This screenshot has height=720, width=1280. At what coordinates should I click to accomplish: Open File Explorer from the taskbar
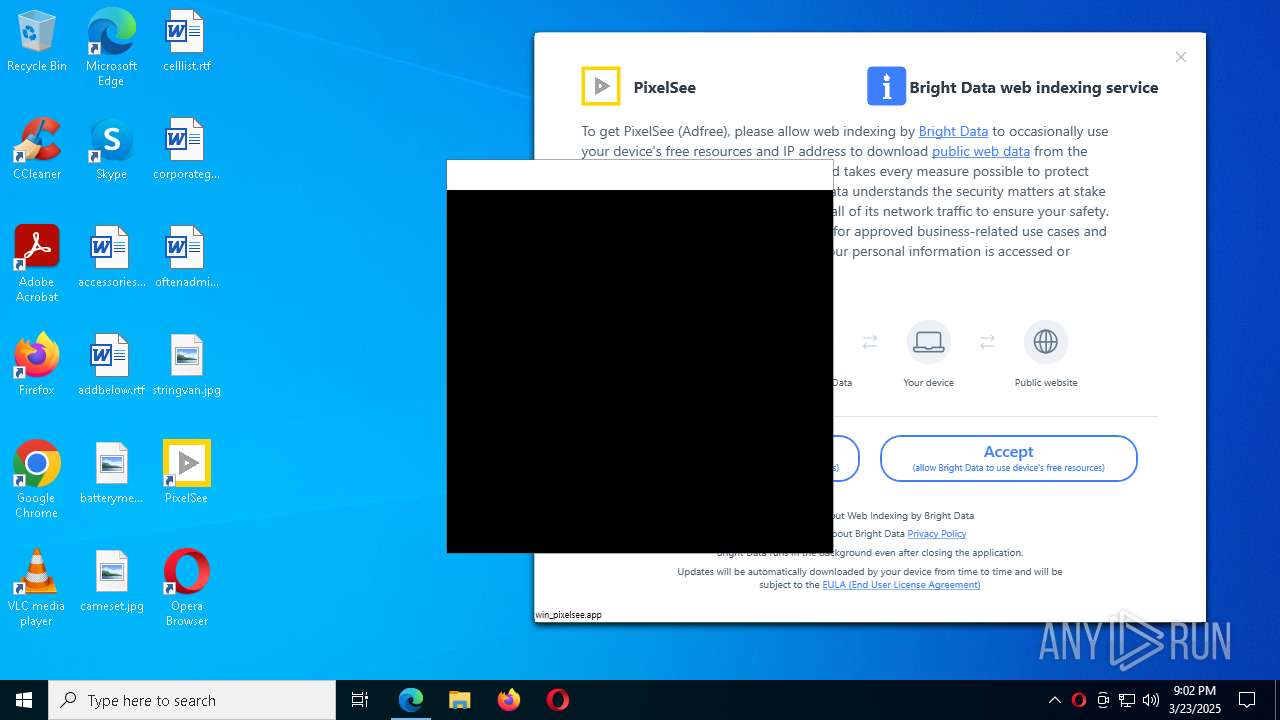[x=459, y=700]
